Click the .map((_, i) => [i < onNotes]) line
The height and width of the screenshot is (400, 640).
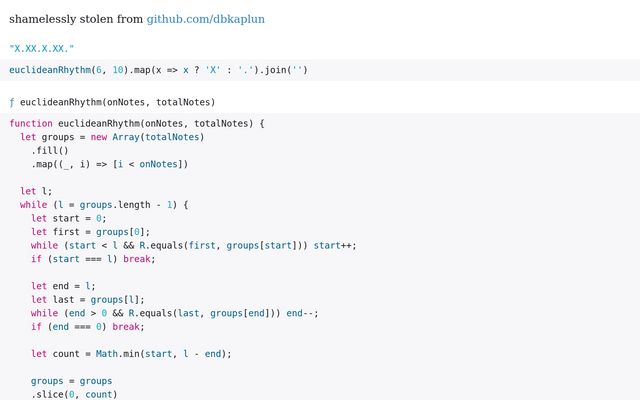coord(109,164)
